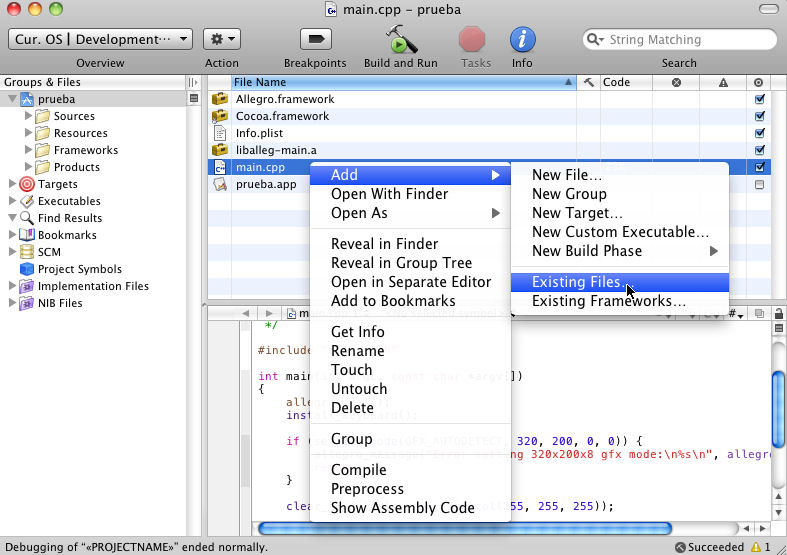Viewport: 787px width, 555px height.
Task: Uncheck the Allegro.framework target checkbox
Action: coord(760,100)
